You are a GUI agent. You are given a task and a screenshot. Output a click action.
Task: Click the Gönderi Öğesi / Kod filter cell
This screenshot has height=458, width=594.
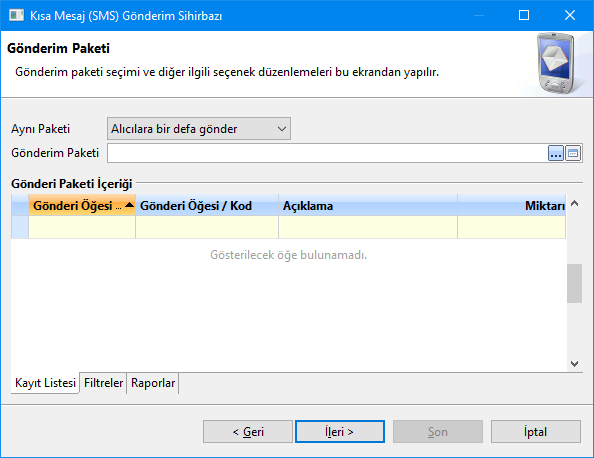[207, 227]
